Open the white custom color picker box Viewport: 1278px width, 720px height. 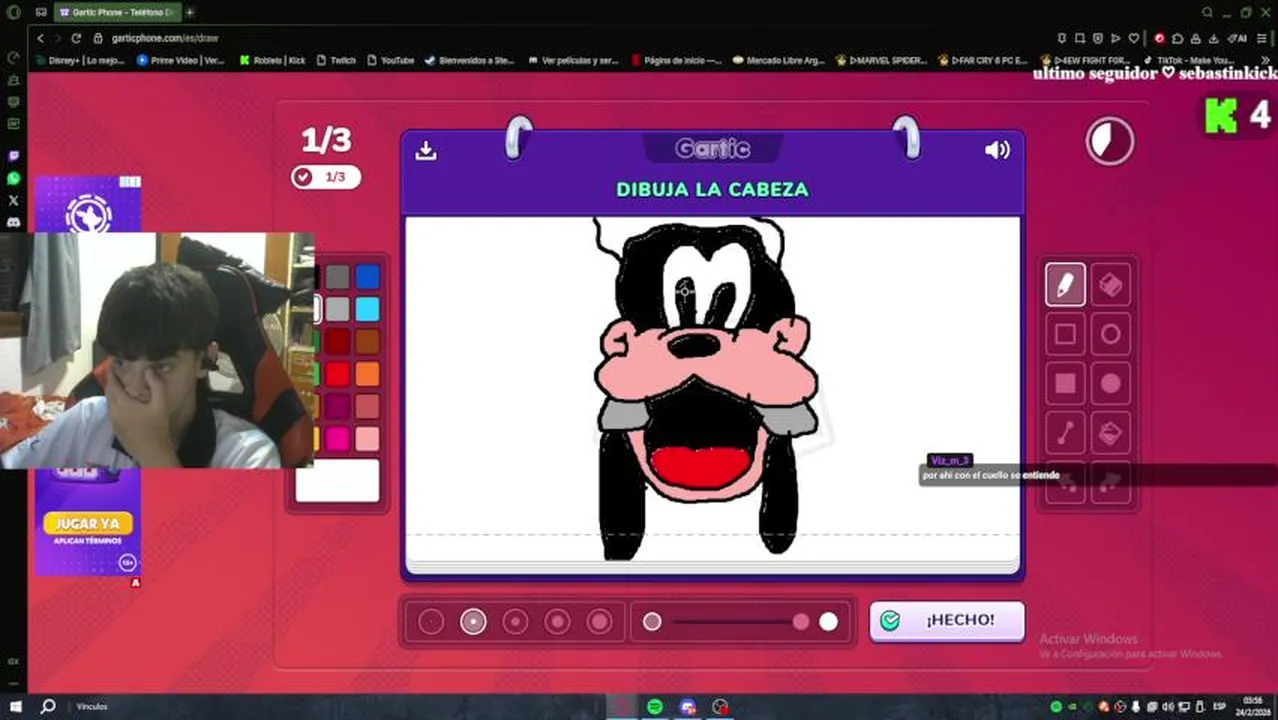coord(338,480)
